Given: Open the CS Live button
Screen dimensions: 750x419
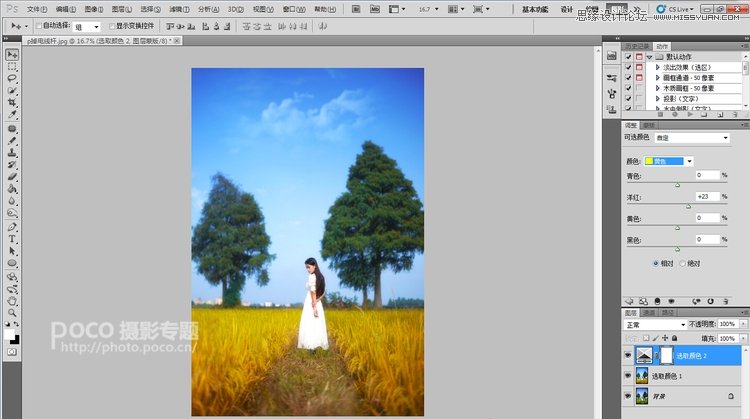Looking at the screenshot, I should coord(675,9).
